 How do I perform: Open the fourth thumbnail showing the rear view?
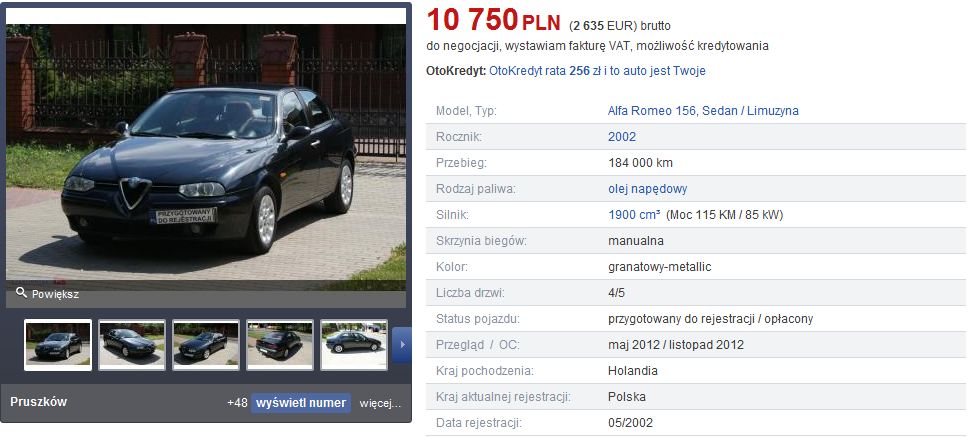(x=280, y=344)
